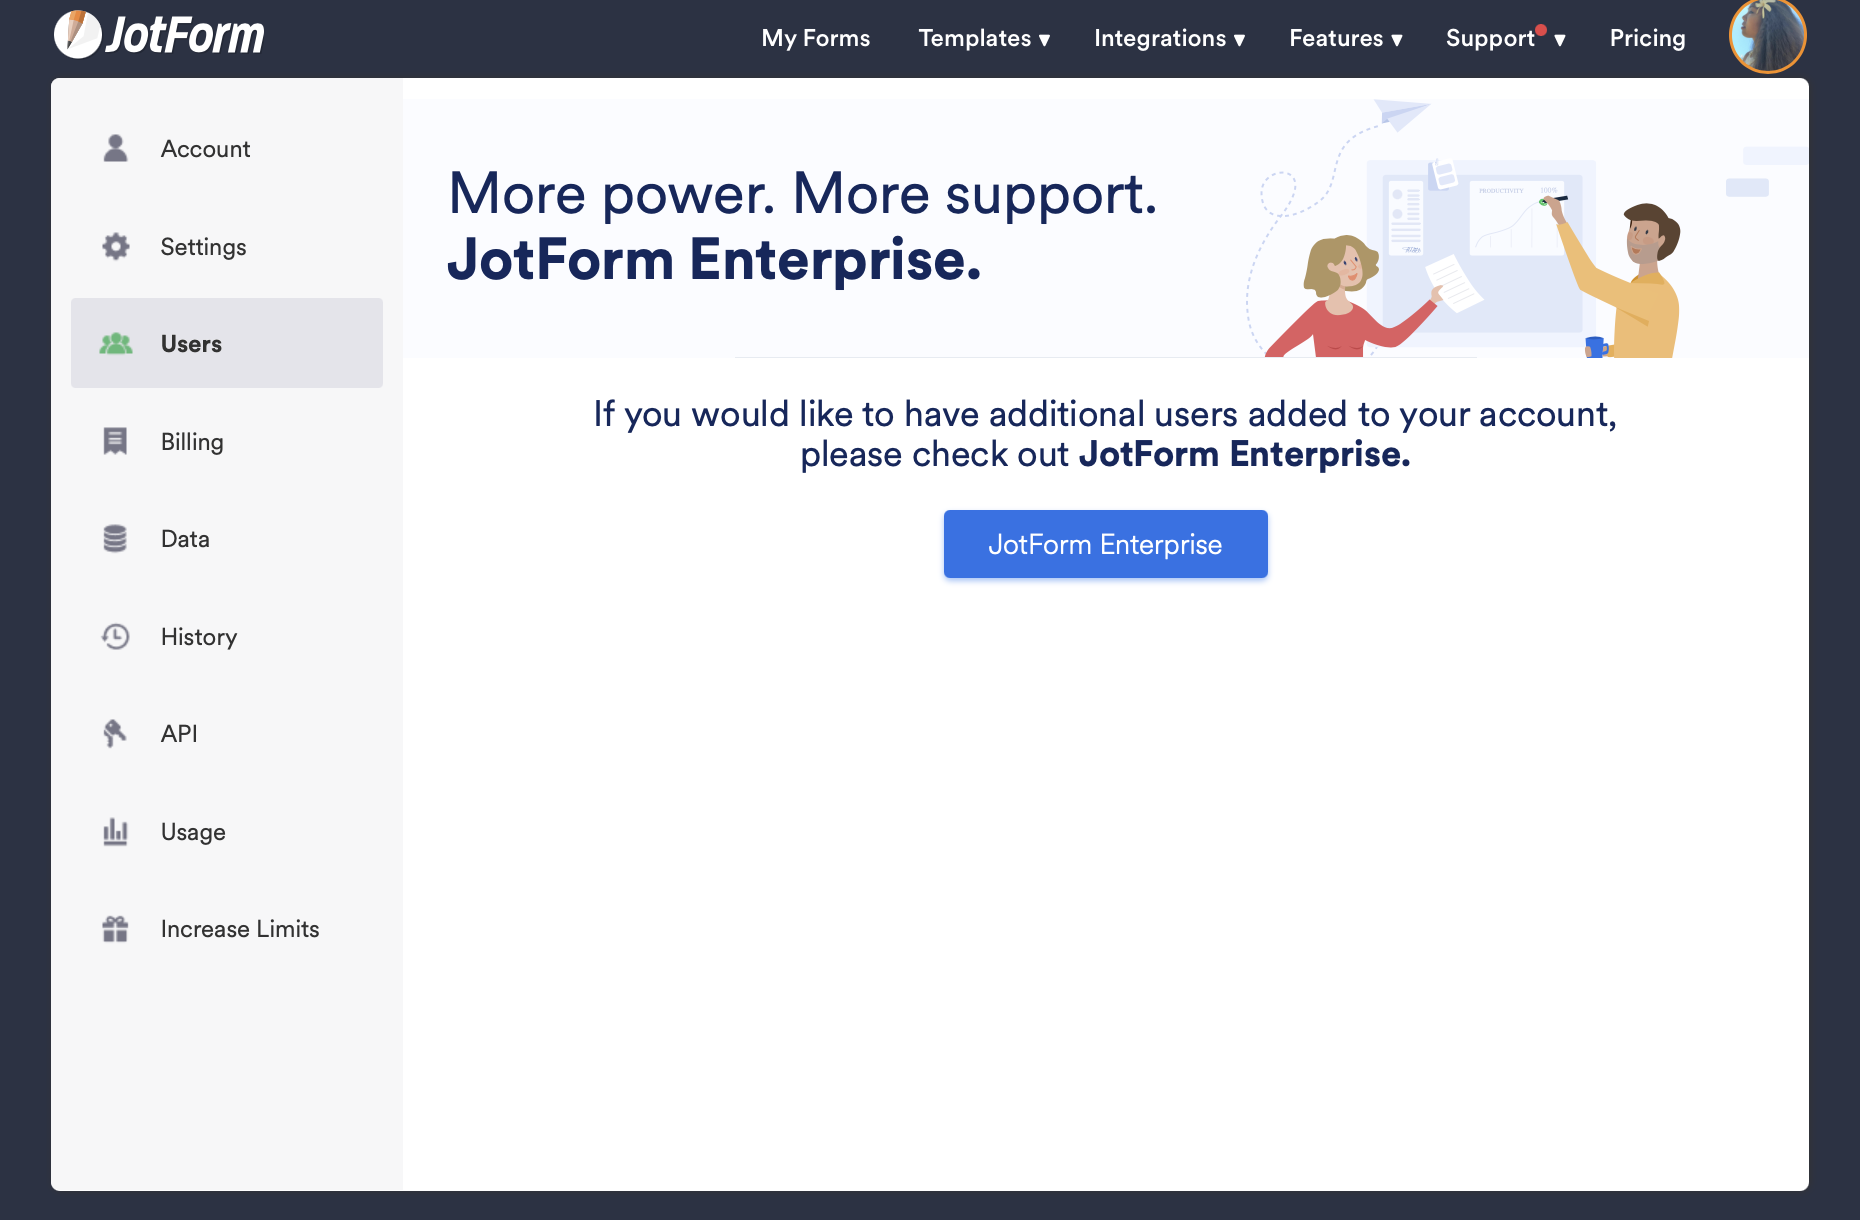Click the Data database icon
Image resolution: width=1860 pixels, height=1220 pixels.
[115, 538]
